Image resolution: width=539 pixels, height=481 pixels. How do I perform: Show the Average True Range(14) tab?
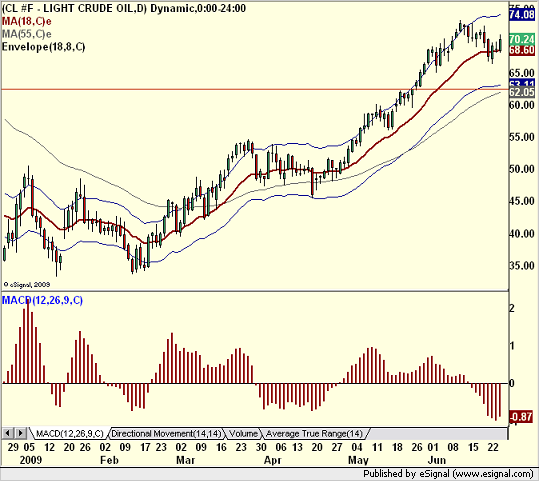(315, 434)
